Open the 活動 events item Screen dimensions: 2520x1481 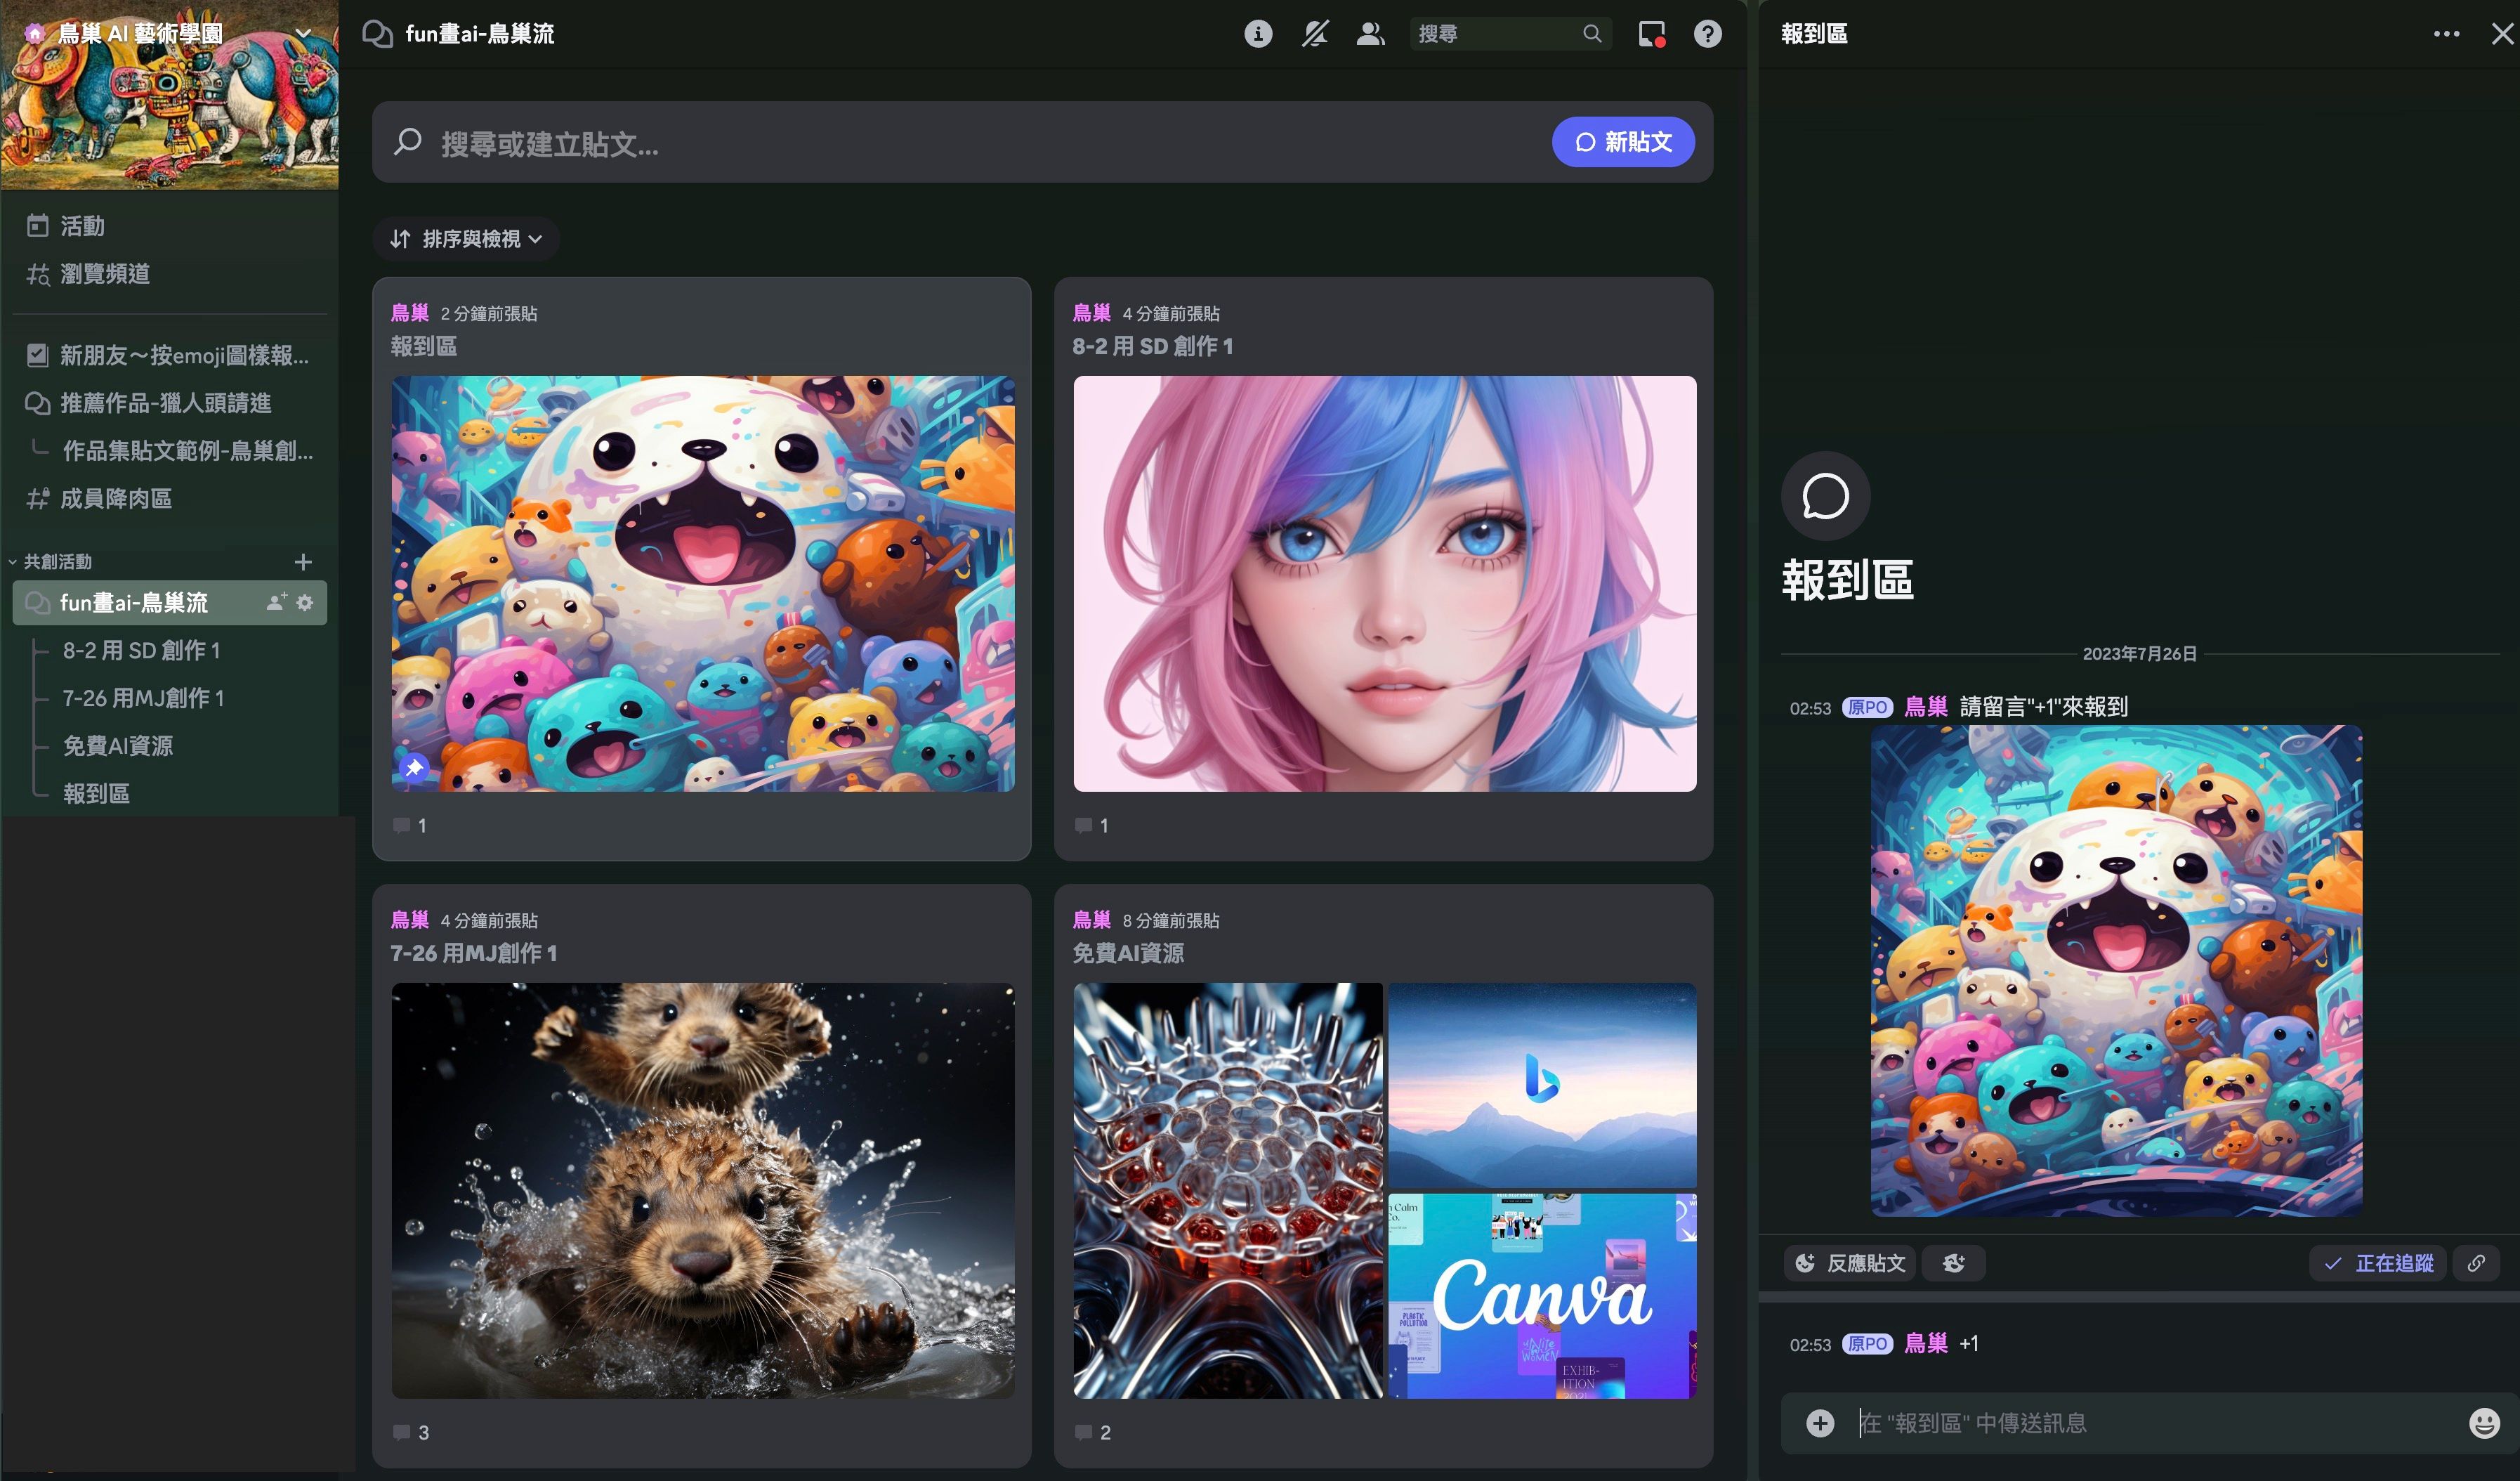coord(82,226)
